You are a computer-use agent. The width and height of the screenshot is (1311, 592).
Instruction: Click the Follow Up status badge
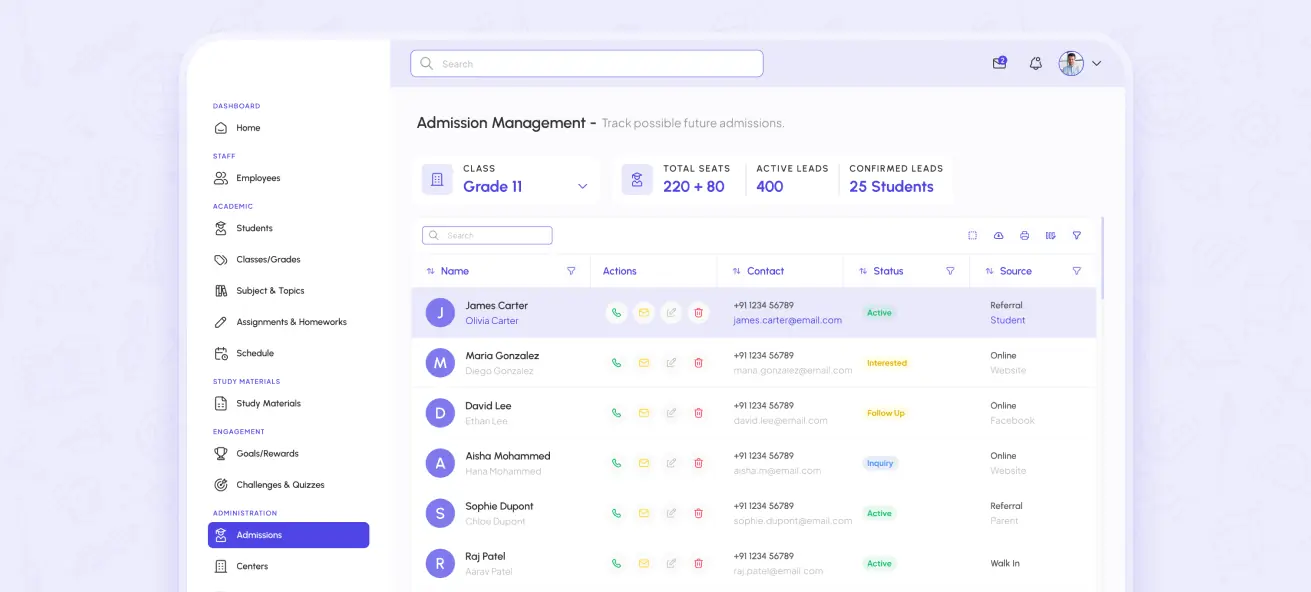tap(886, 413)
